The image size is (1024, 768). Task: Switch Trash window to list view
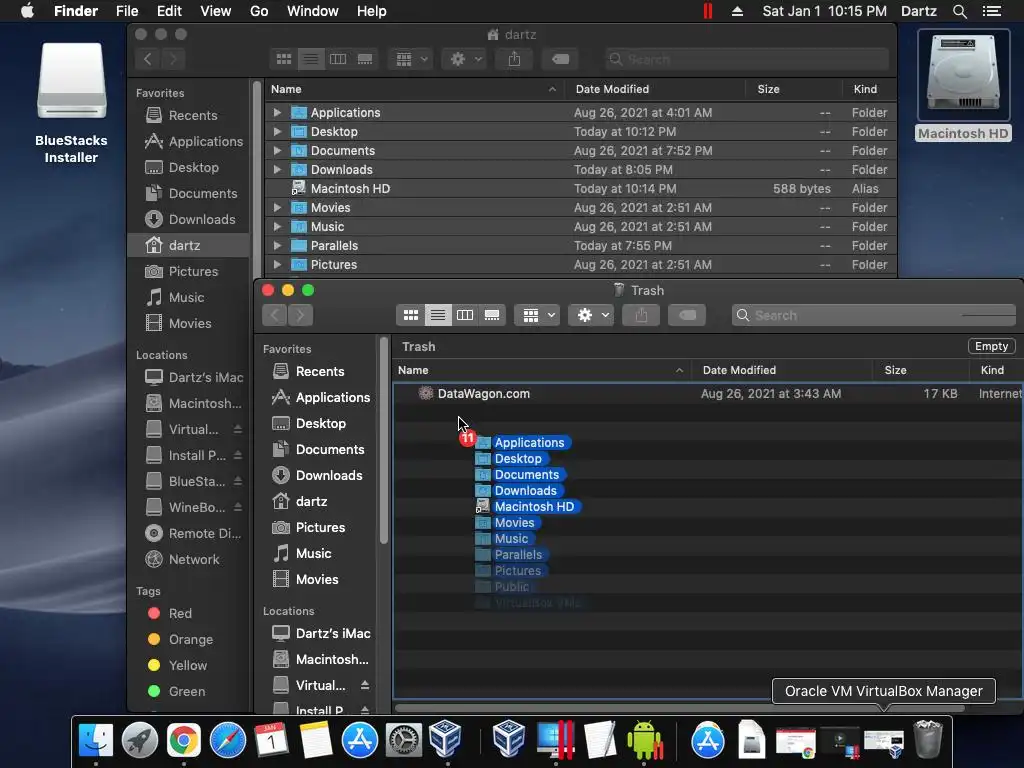click(438, 315)
